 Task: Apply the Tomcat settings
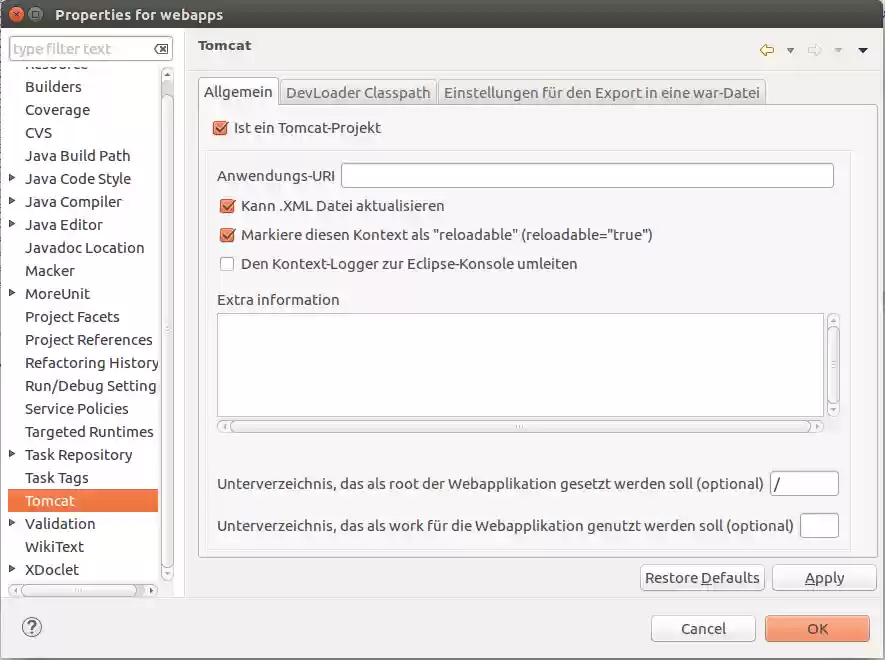coord(823,577)
